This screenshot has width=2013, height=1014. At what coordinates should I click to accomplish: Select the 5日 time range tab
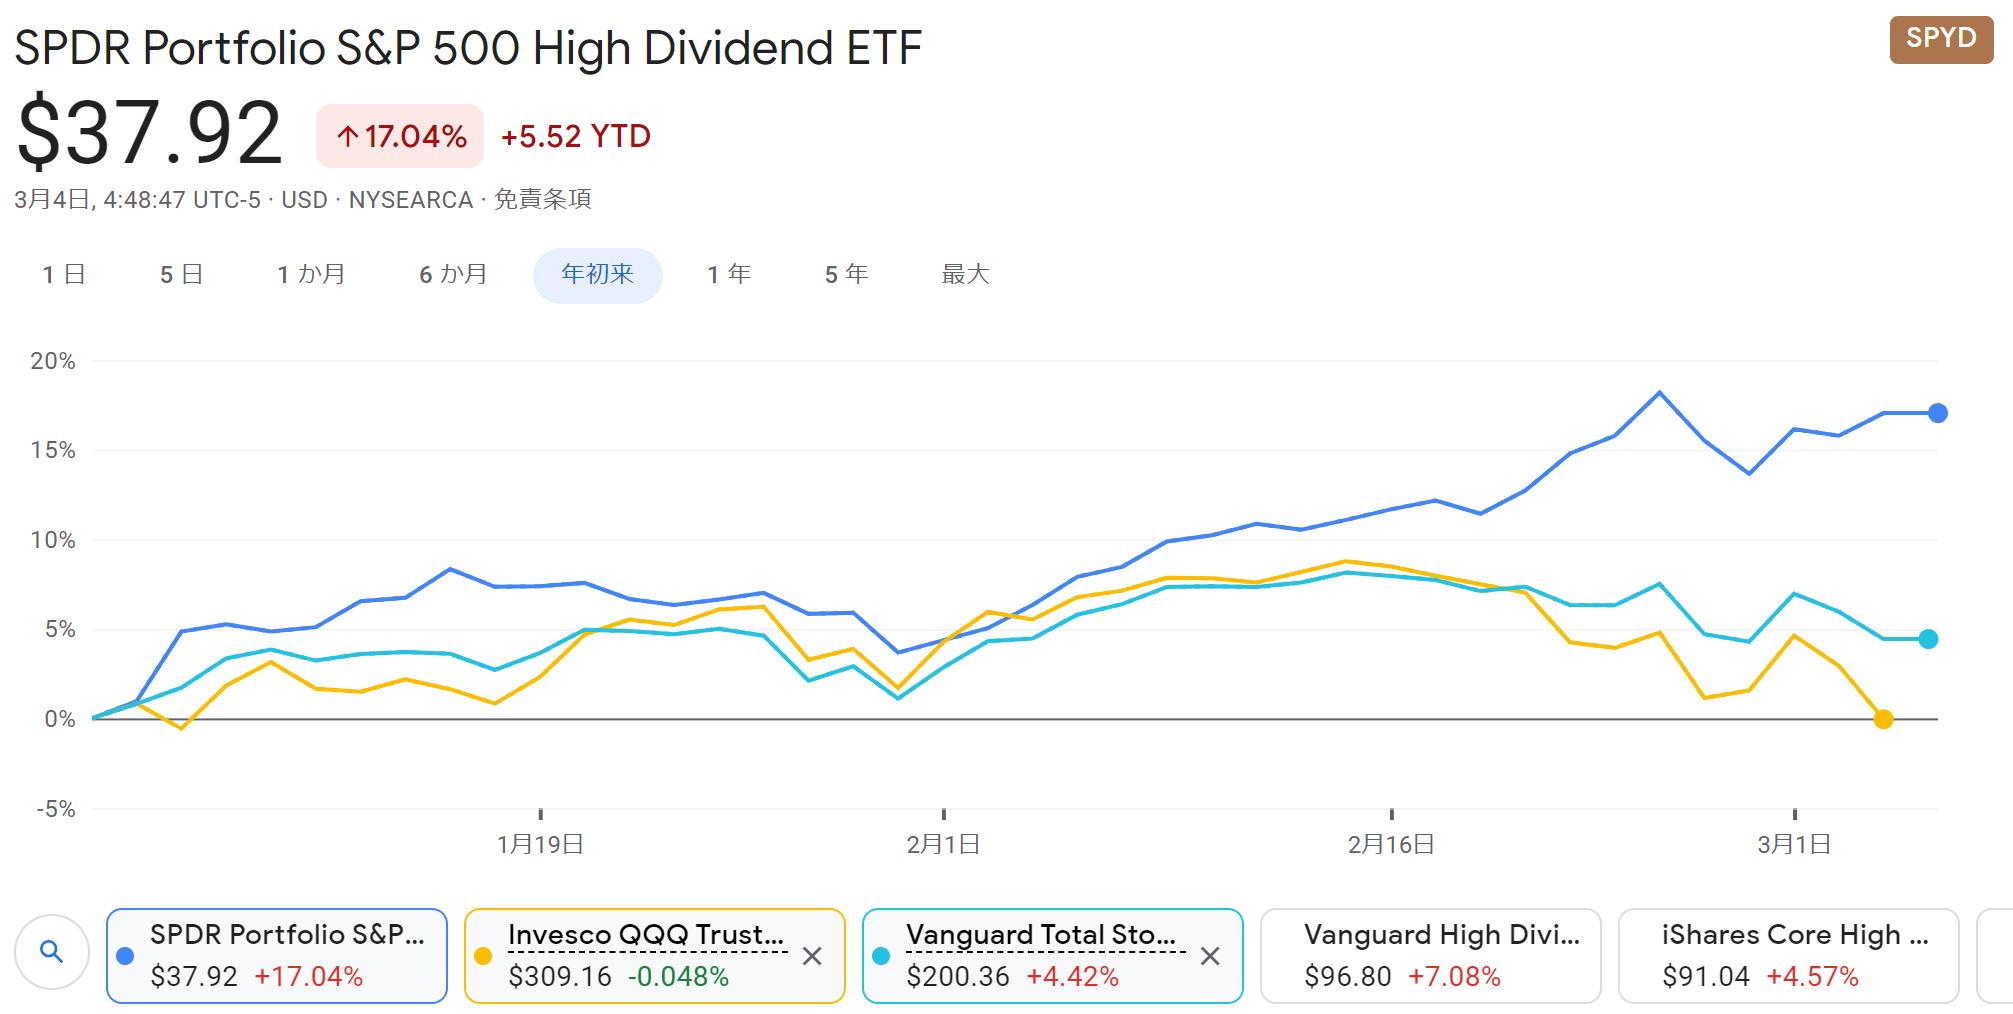(181, 274)
